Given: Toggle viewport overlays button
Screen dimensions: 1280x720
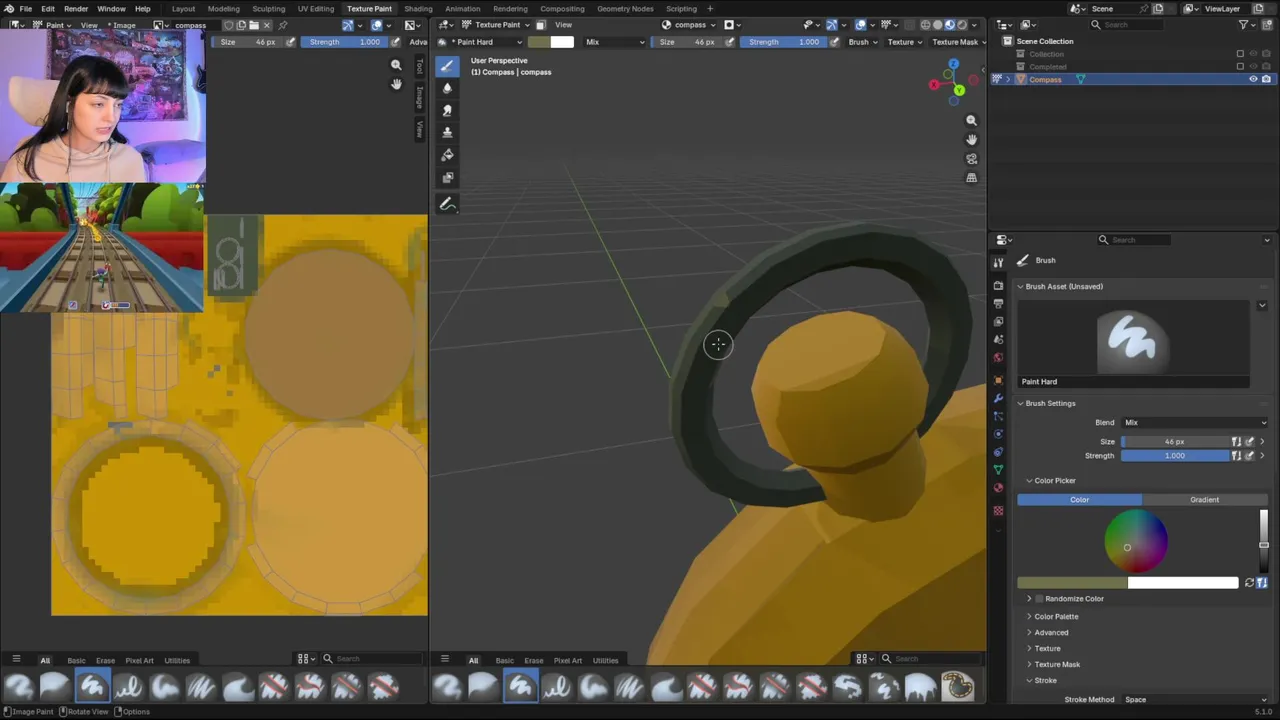Looking at the screenshot, I should pos(861,25).
